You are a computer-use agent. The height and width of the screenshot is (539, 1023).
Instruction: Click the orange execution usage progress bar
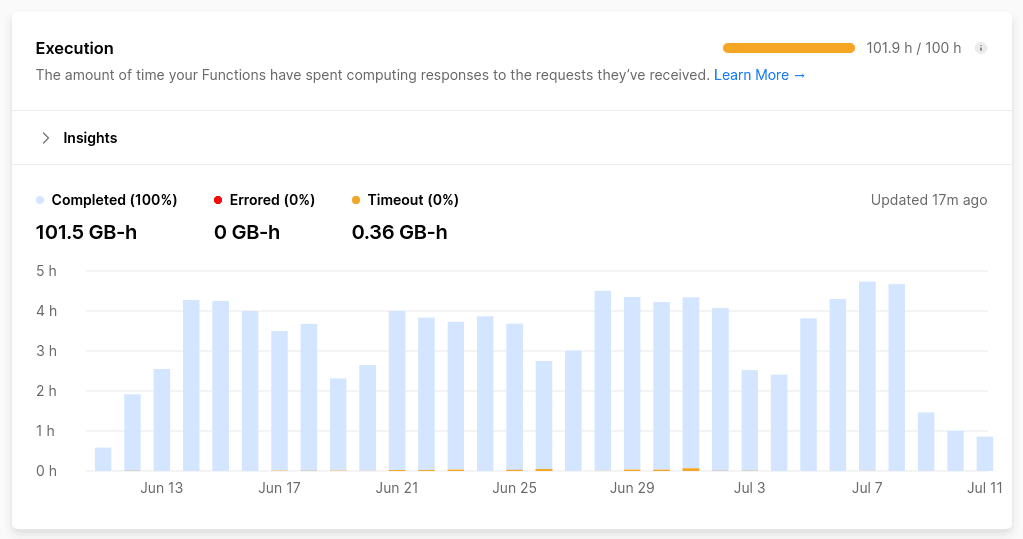click(x=788, y=48)
